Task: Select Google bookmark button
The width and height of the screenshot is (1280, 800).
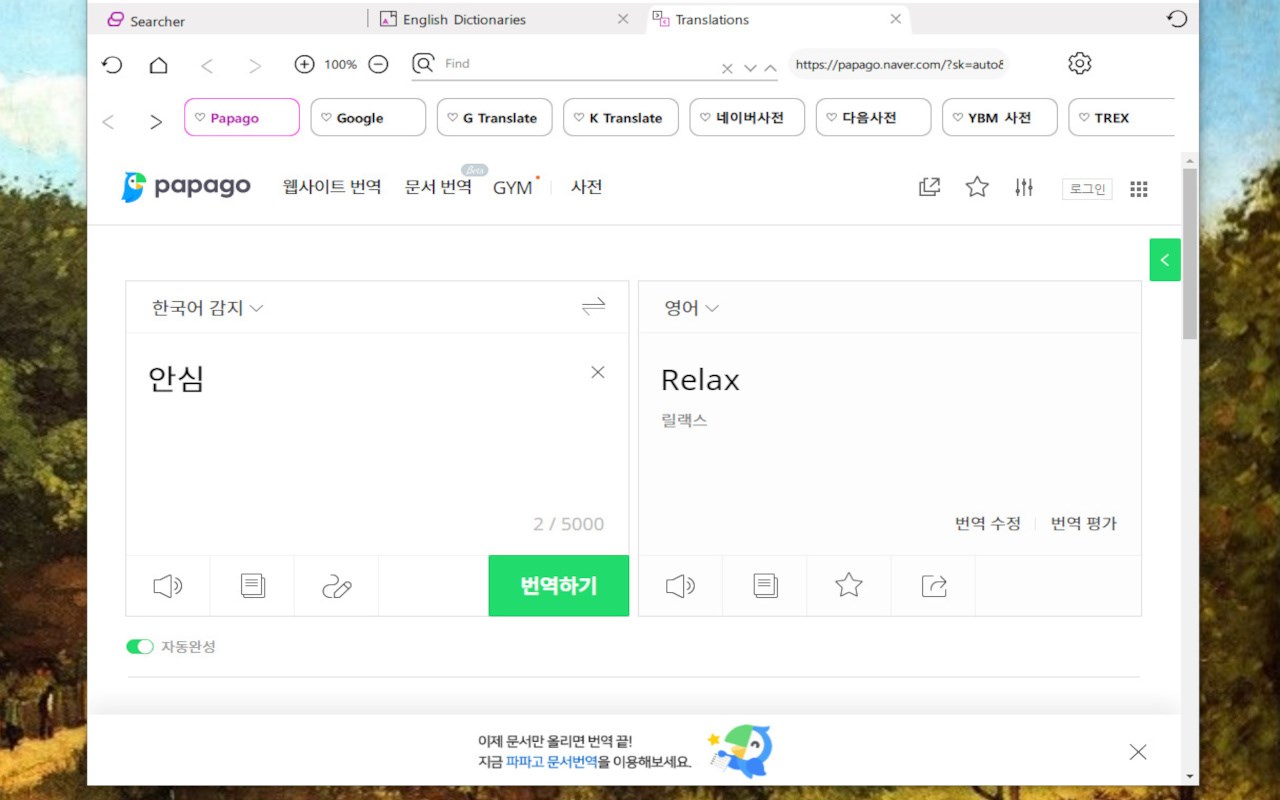Action: [368, 117]
